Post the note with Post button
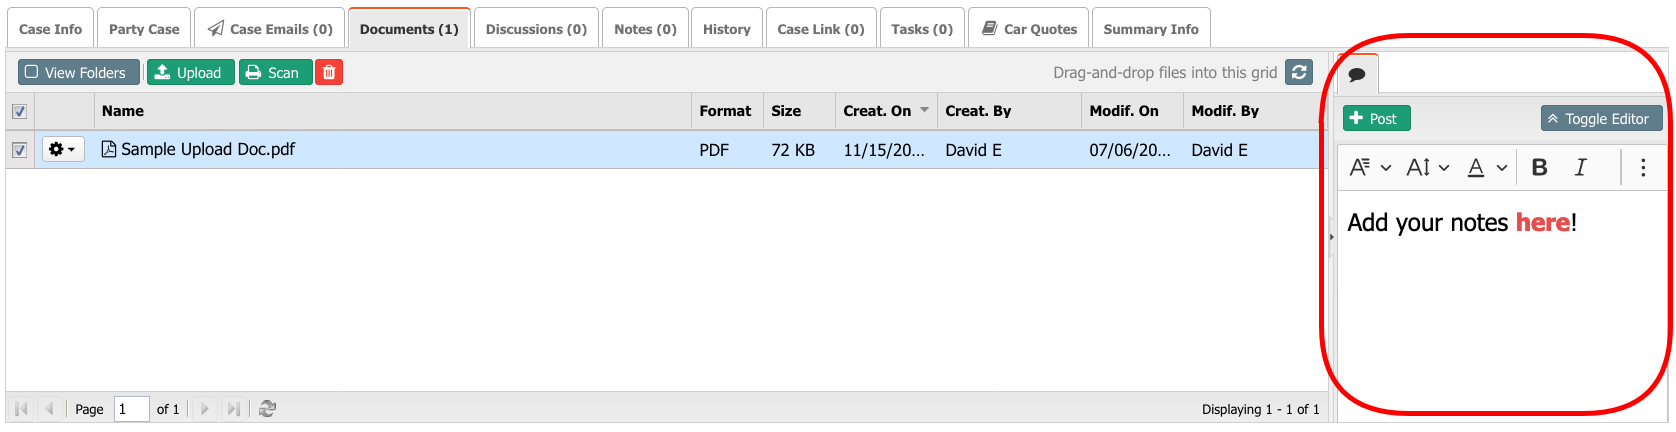This screenshot has height=432, width=1676. click(x=1376, y=119)
